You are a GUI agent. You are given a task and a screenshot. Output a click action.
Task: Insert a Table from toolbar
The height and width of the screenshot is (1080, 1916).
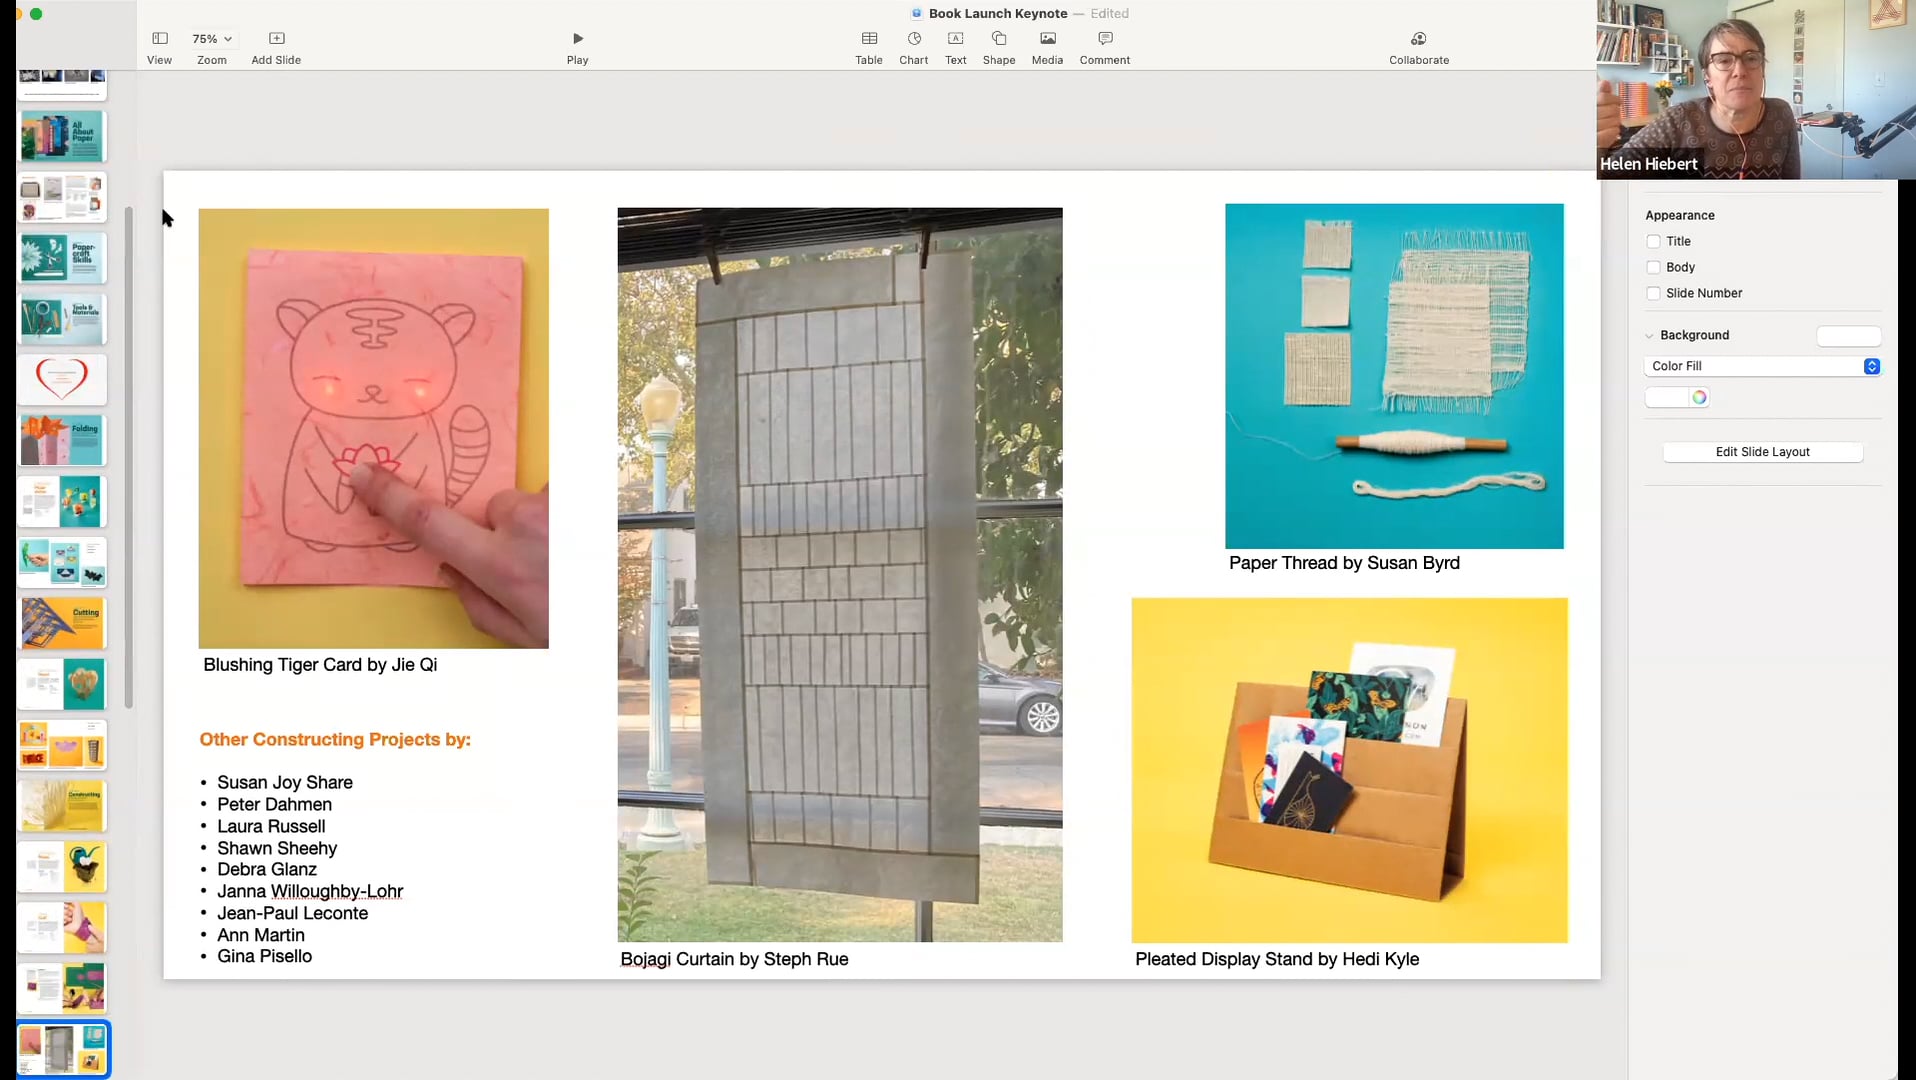coord(869,38)
